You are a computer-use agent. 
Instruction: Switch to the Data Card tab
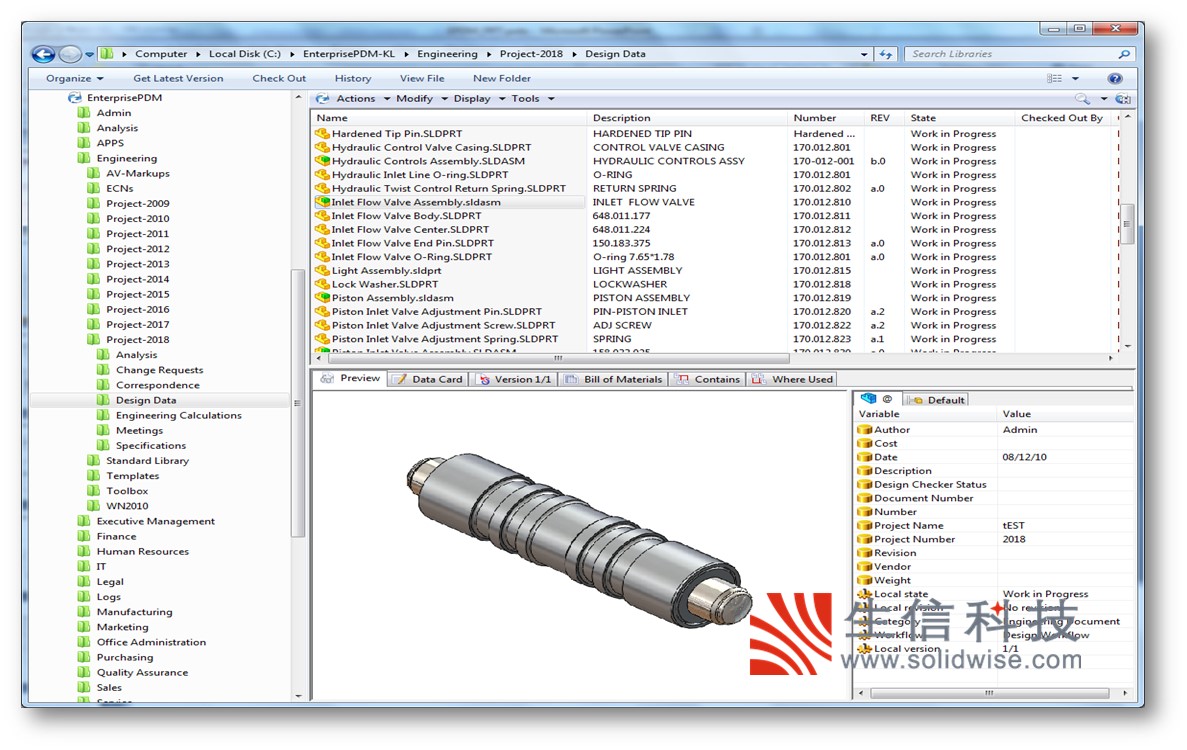(x=428, y=379)
